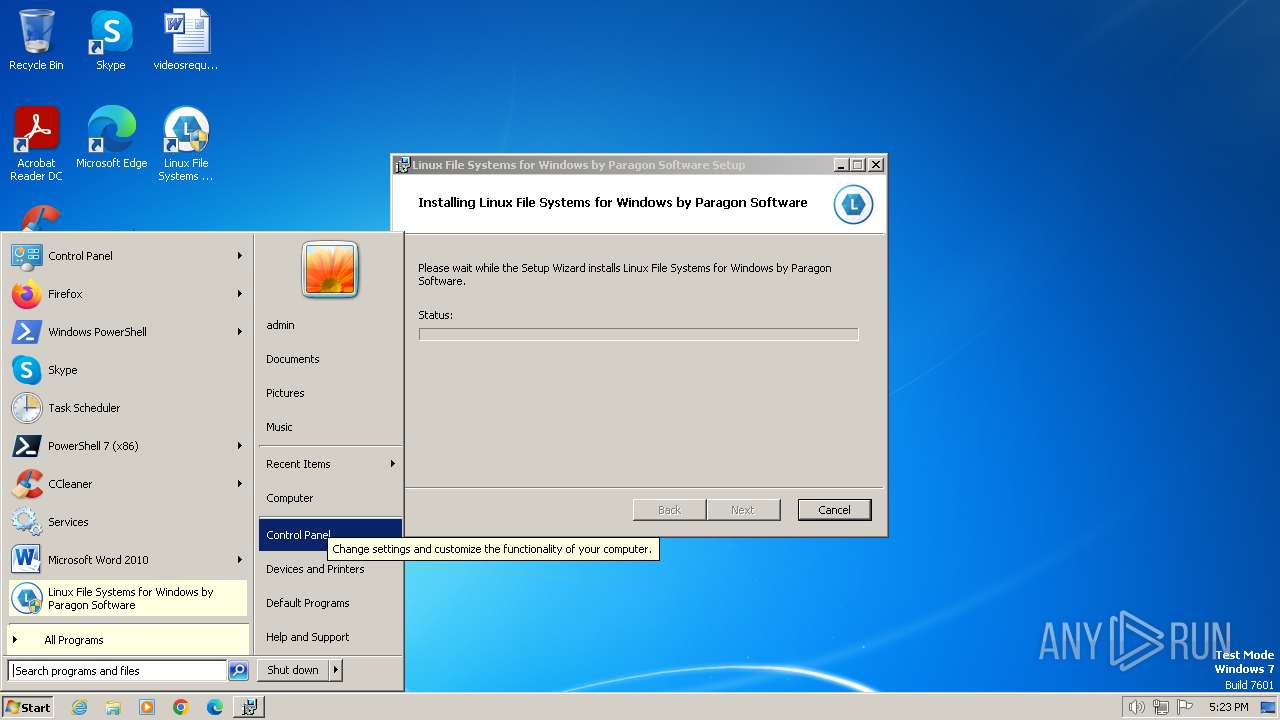Switch to the installer taskbar button
The image size is (1280, 720).
249,707
